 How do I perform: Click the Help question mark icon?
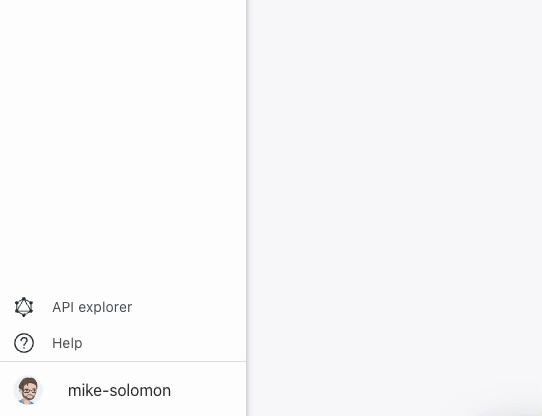pos(24,343)
